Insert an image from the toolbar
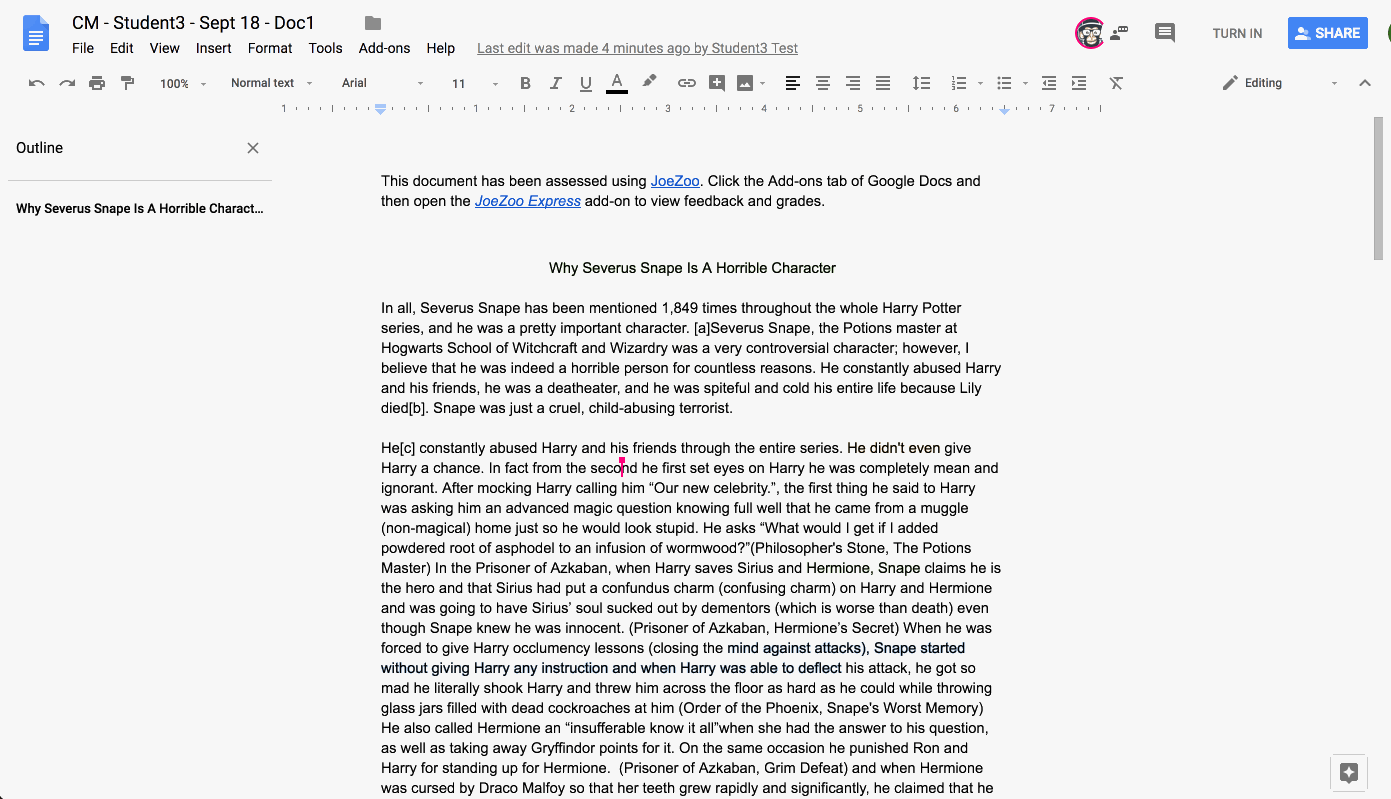Screen dimensions: 1391x799 [x=745, y=83]
